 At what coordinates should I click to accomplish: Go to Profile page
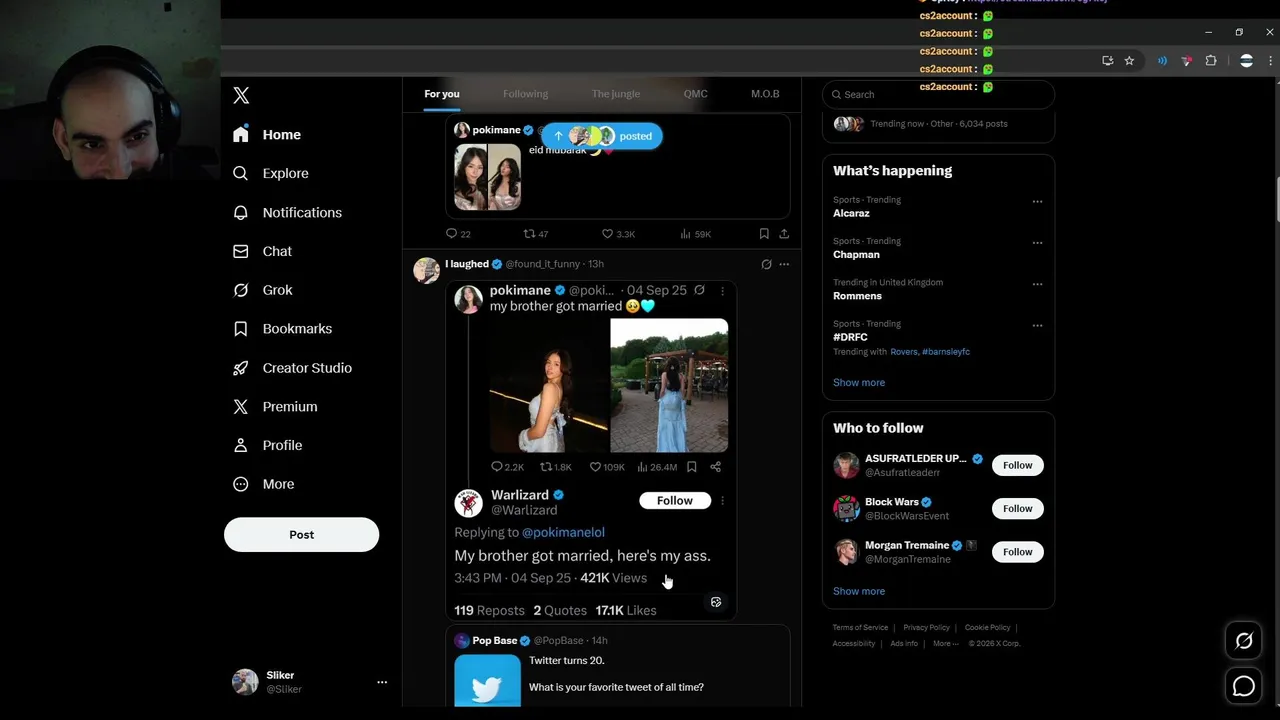point(267,445)
